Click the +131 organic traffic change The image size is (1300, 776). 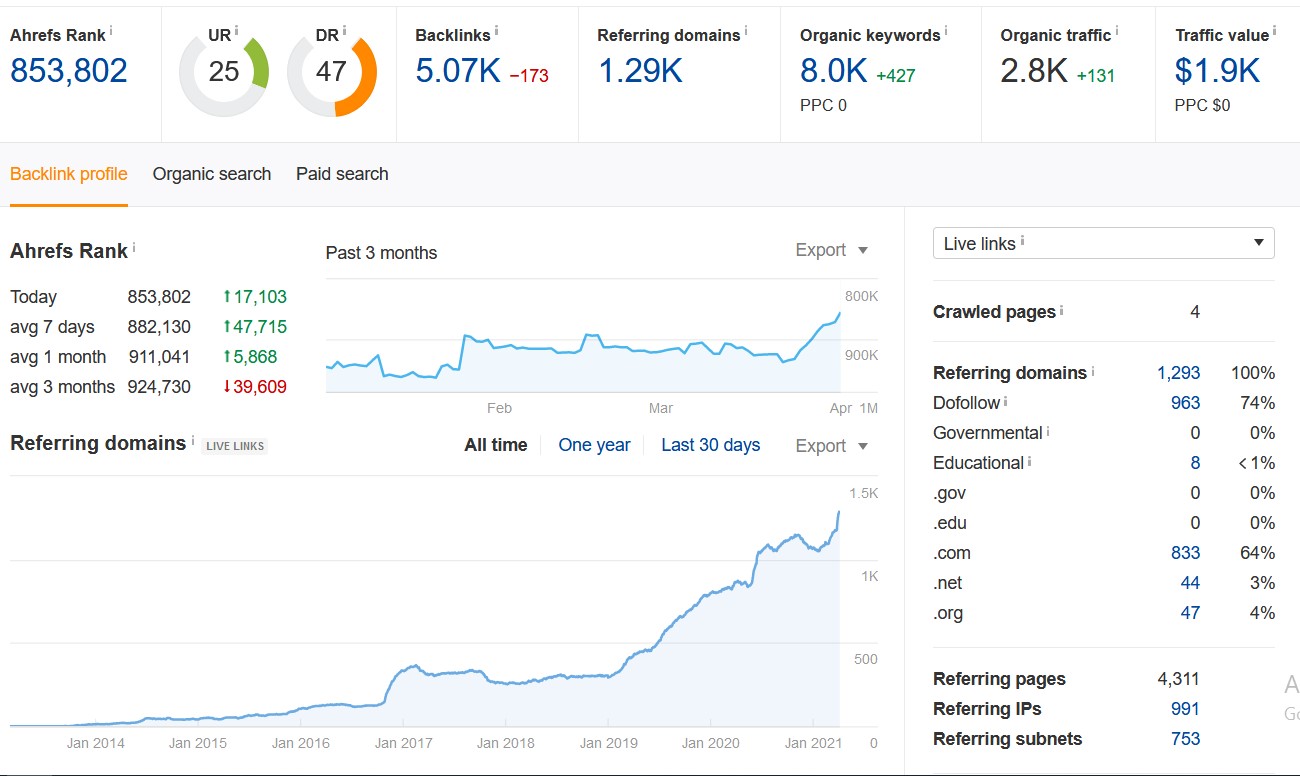coord(1096,75)
